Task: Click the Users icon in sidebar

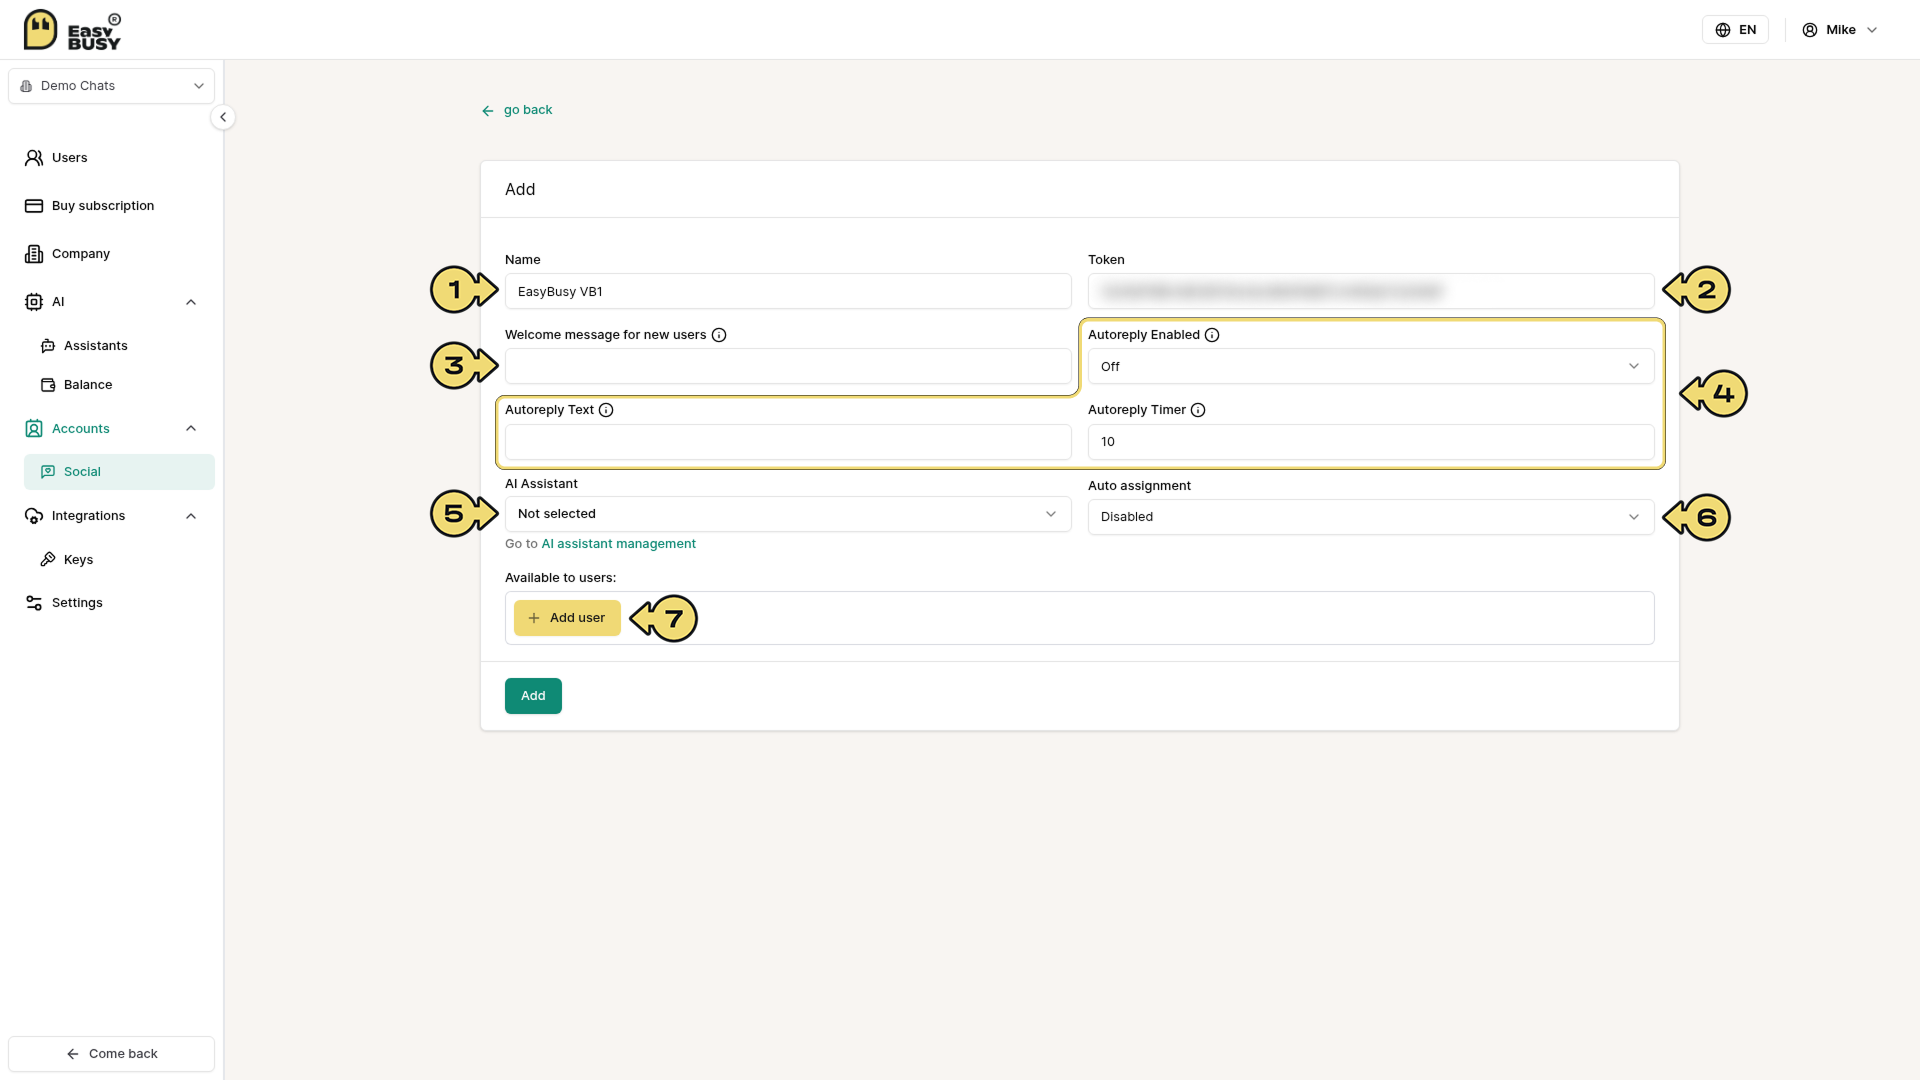Action: (34, 158)
